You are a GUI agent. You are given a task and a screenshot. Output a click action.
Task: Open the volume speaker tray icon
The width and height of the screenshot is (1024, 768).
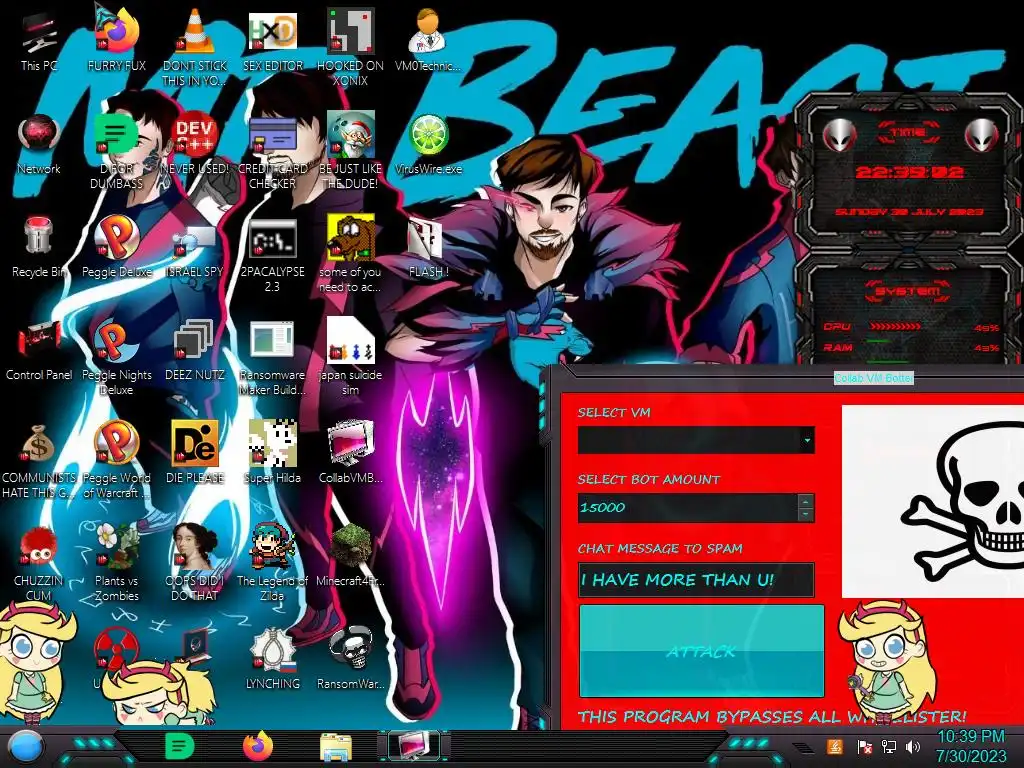913,746
